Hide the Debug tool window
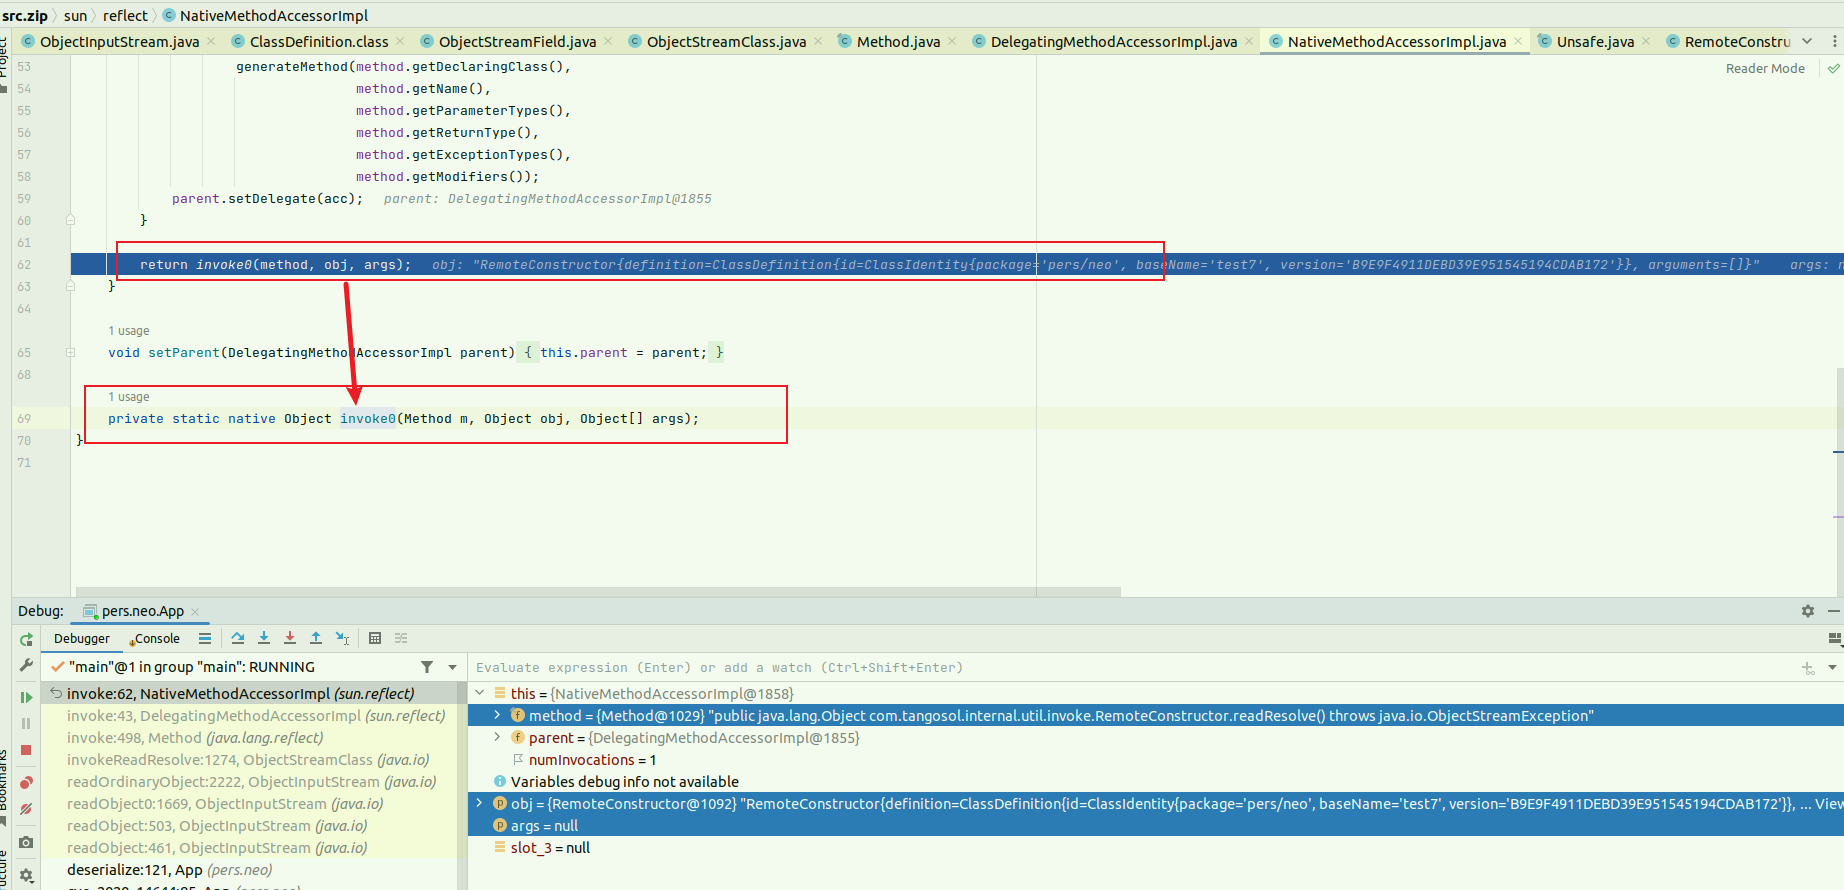The width and height of the screenshot is (1844, 890). 1834,611
